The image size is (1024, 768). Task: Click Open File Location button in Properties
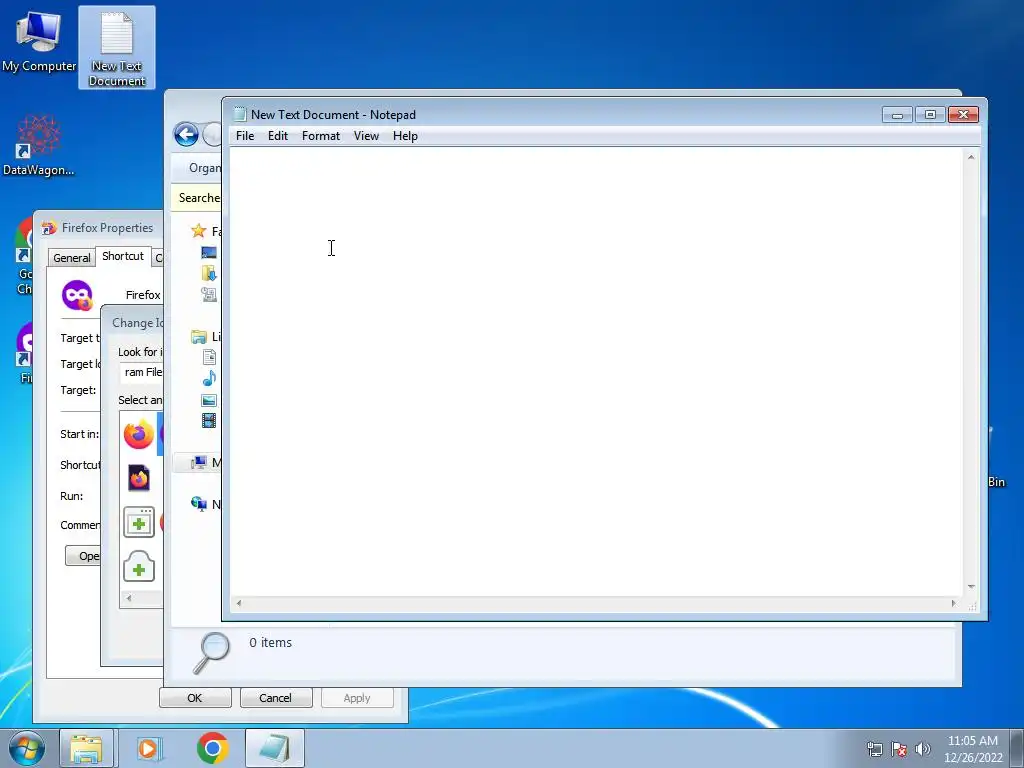coord(83,556)
